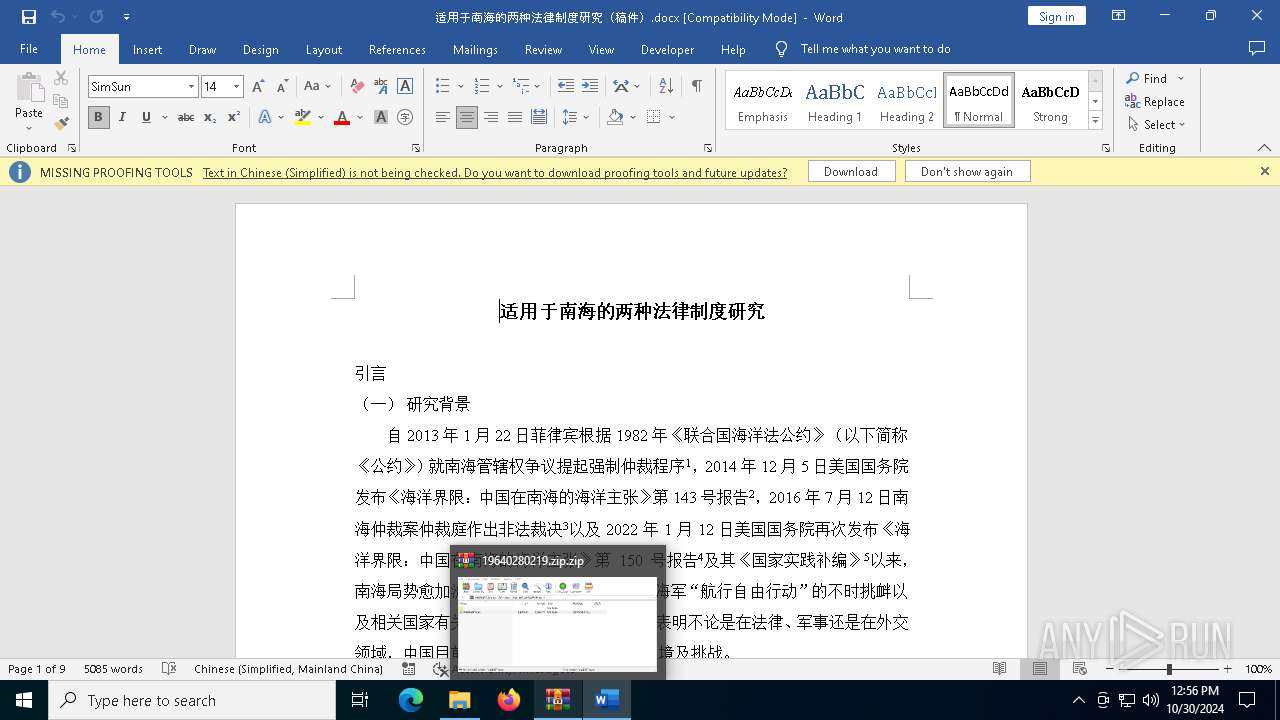Image resolution: width=1280 pixels, height=720 pixels.
Task: Click Sign in button
Action: [1056, 16]
